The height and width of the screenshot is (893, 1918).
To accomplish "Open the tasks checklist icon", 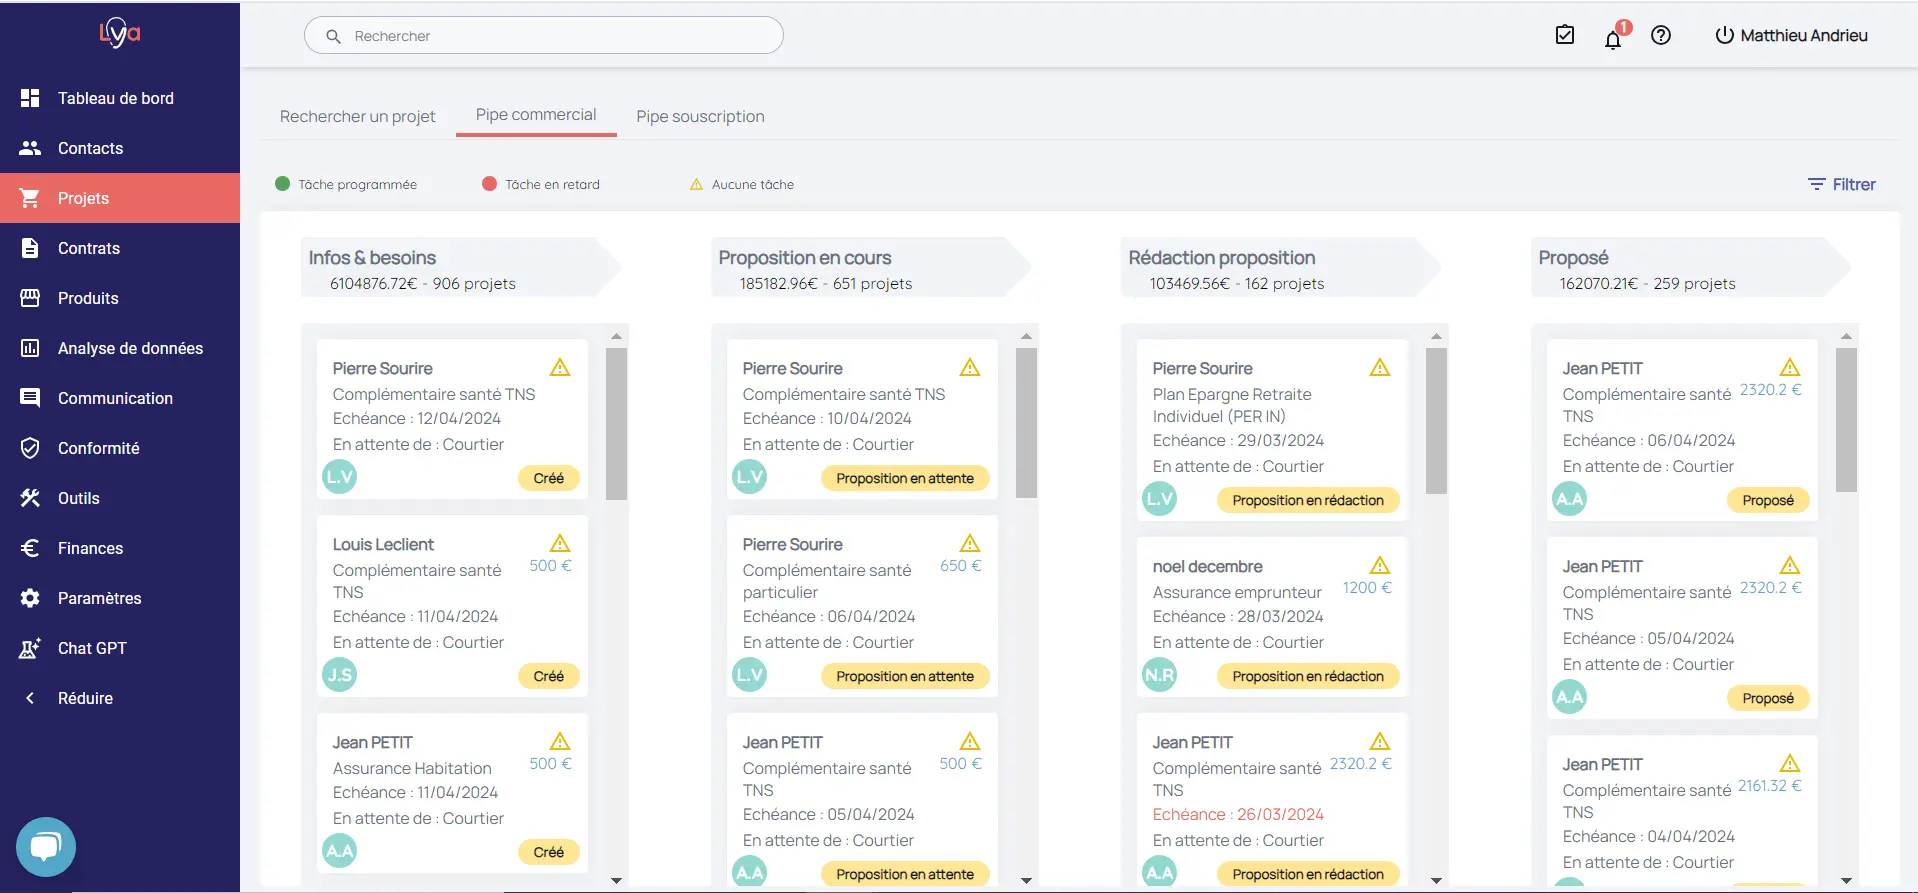I will tap(1565, 35).
